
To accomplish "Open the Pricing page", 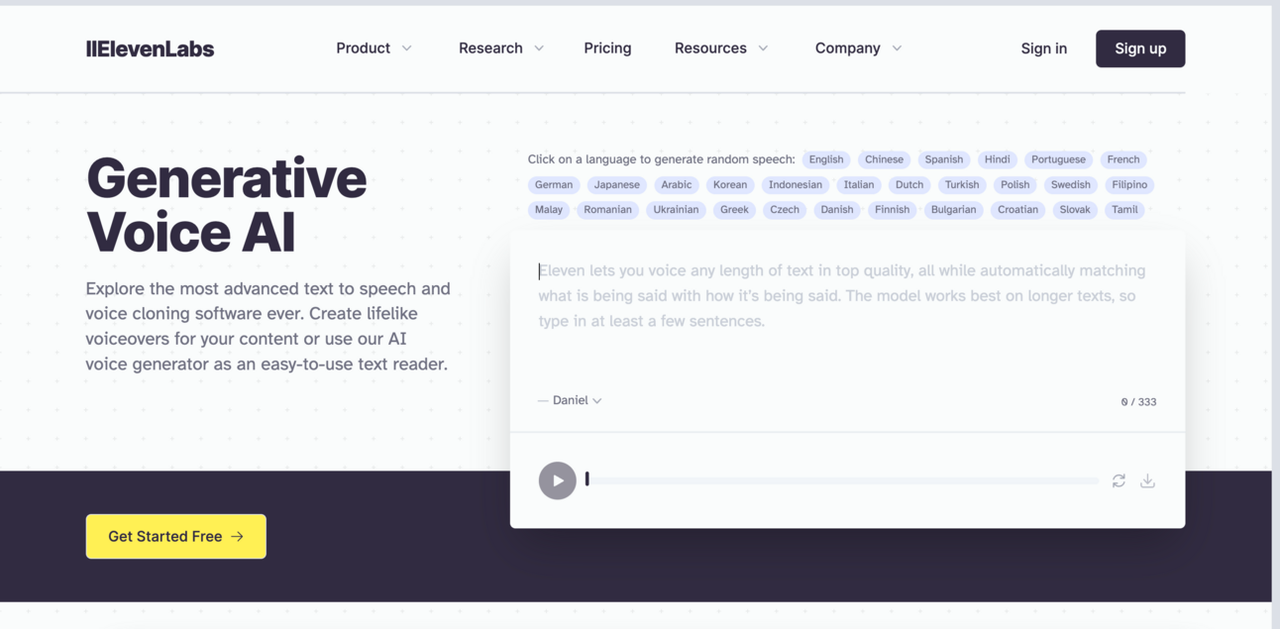I will [608, 48].
